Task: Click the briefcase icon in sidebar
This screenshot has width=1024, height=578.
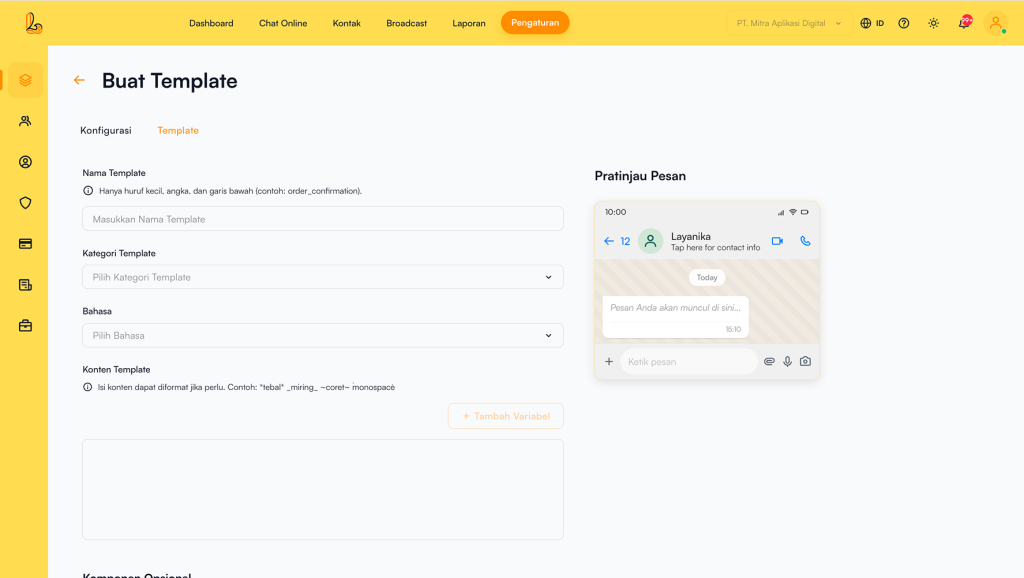Action: (25, 326)
